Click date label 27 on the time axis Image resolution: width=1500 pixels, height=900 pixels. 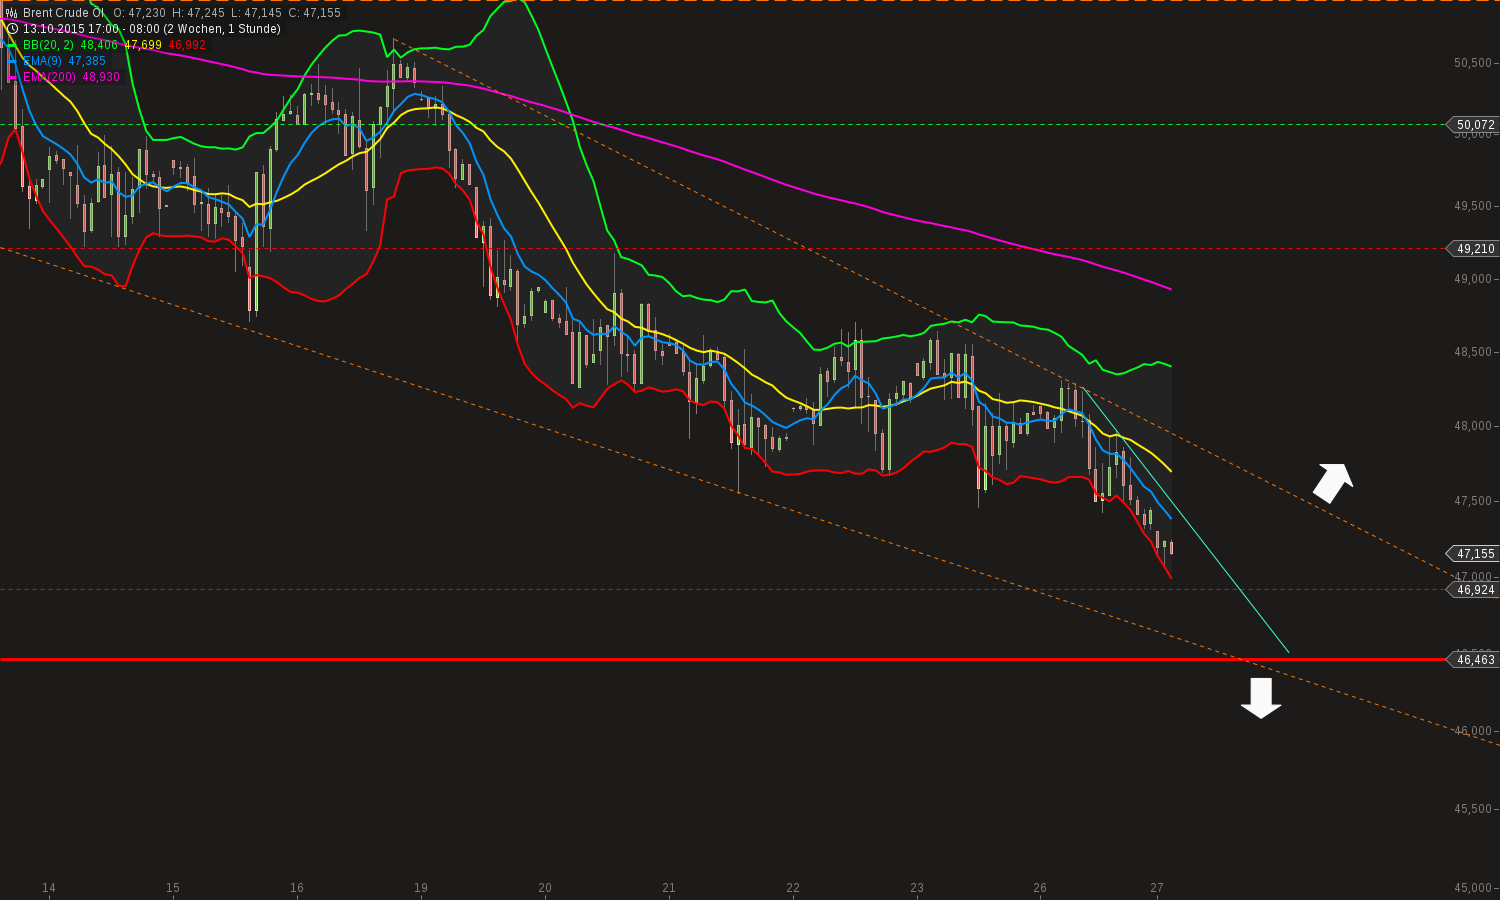point(1157,888)
